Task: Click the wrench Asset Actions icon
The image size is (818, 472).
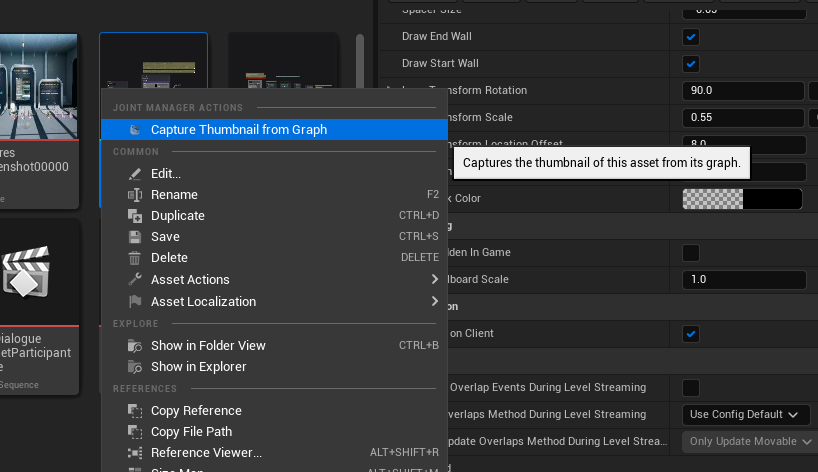Action: click(134, 280)
